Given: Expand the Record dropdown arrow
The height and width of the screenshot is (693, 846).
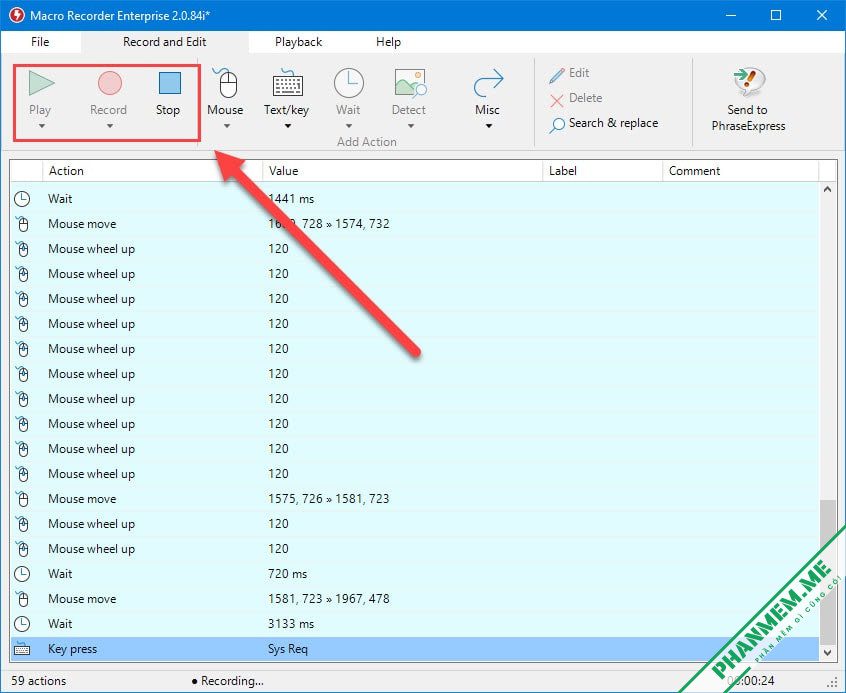Looking at the screenshot, I should click(110, 126).
